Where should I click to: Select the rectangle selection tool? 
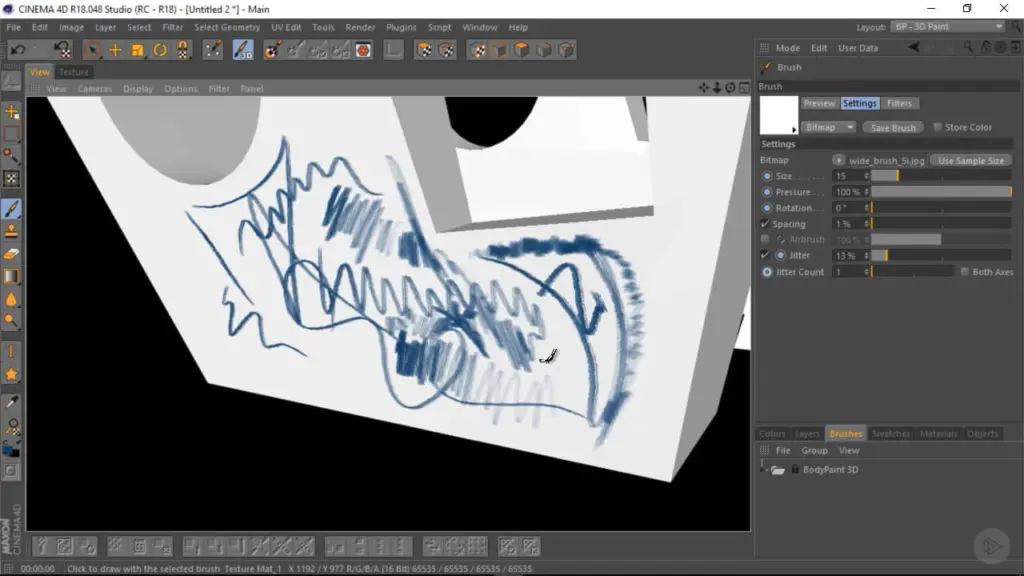pos(12,135)
